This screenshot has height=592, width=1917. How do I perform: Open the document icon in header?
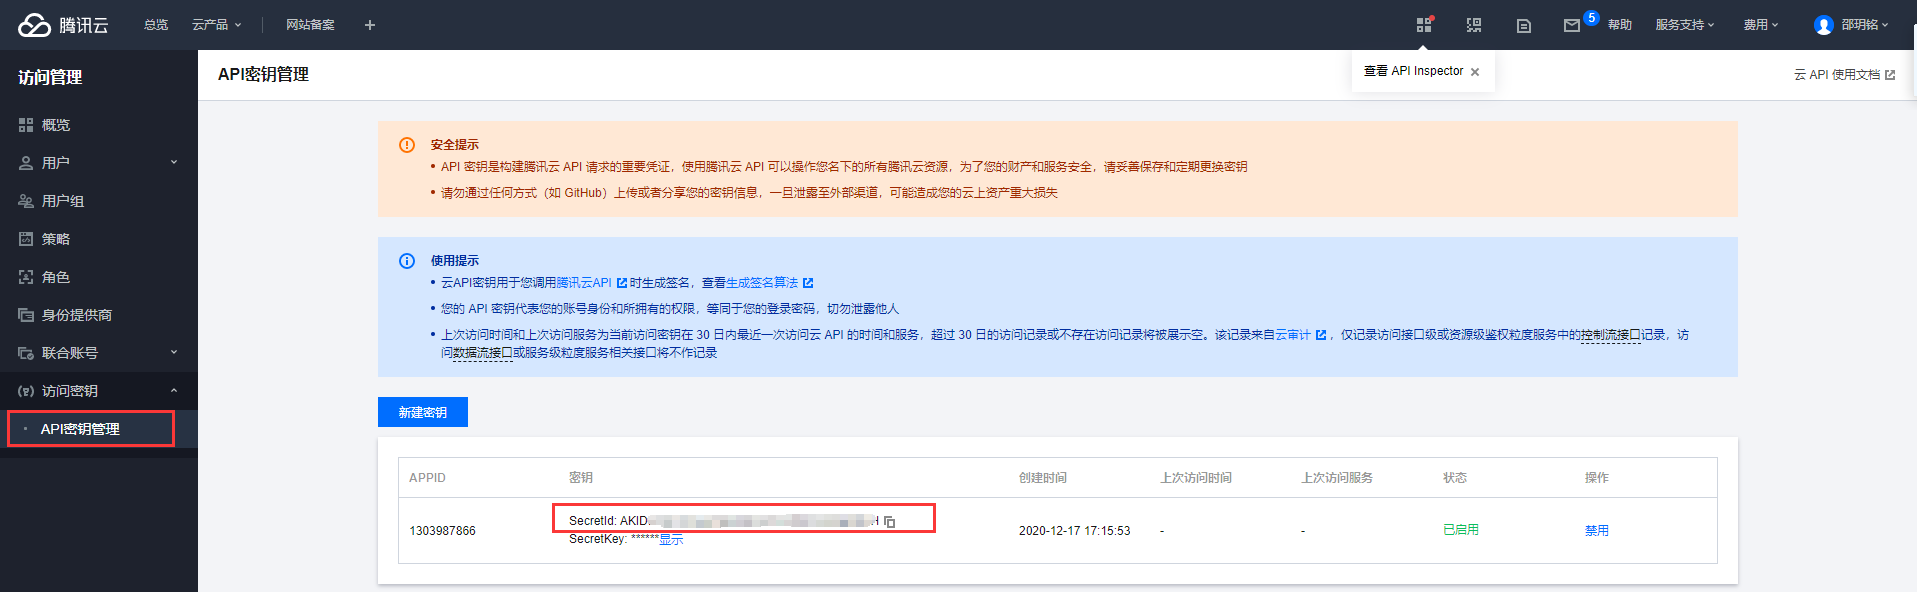(x=1524, y=26)
